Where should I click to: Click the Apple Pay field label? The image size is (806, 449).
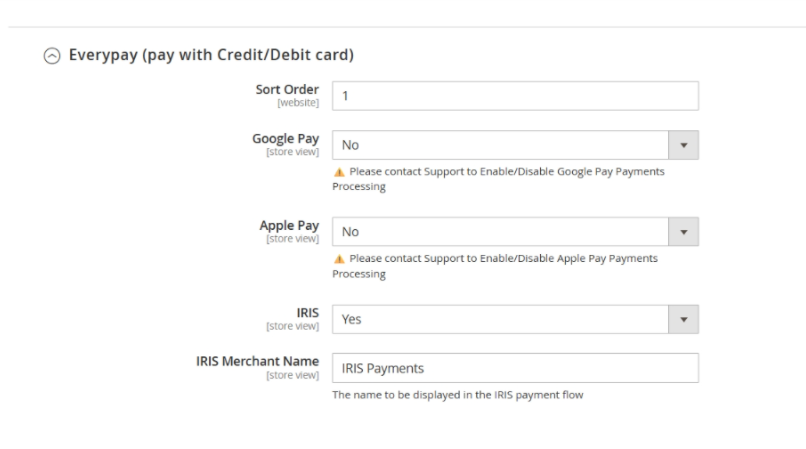point(289,226)
